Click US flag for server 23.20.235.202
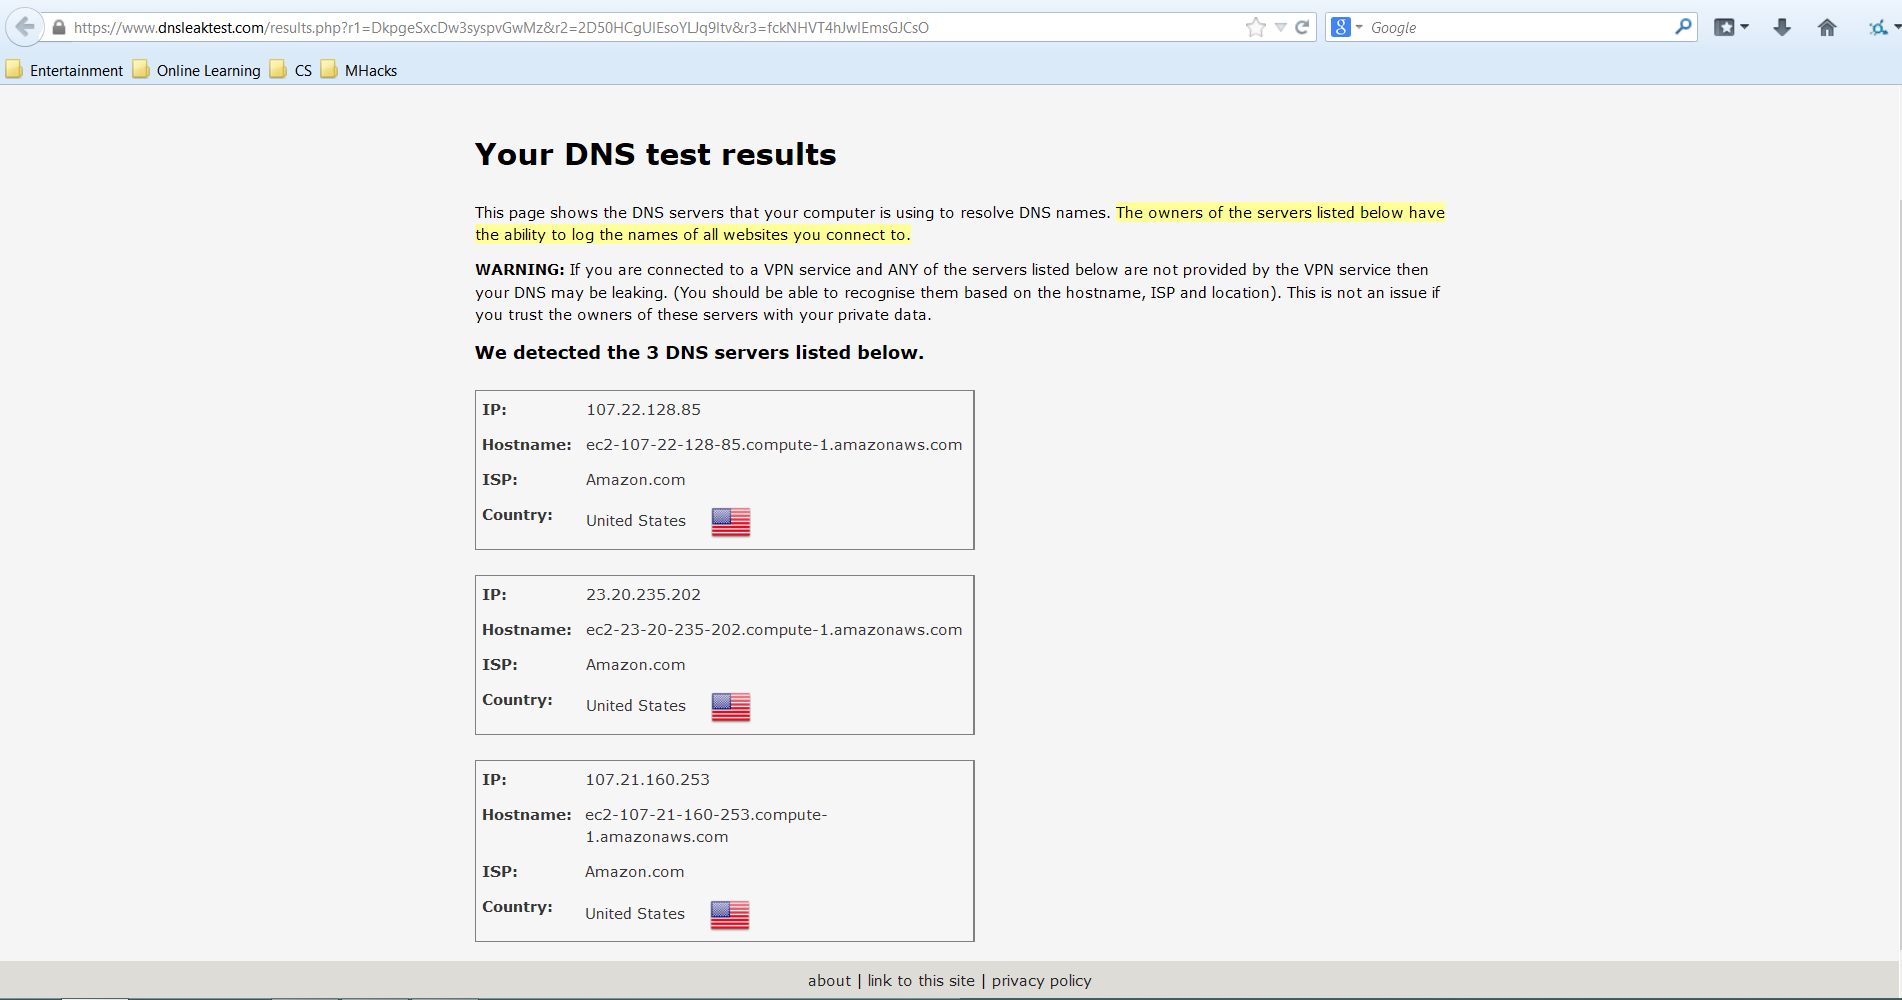 tap(731, 707)
